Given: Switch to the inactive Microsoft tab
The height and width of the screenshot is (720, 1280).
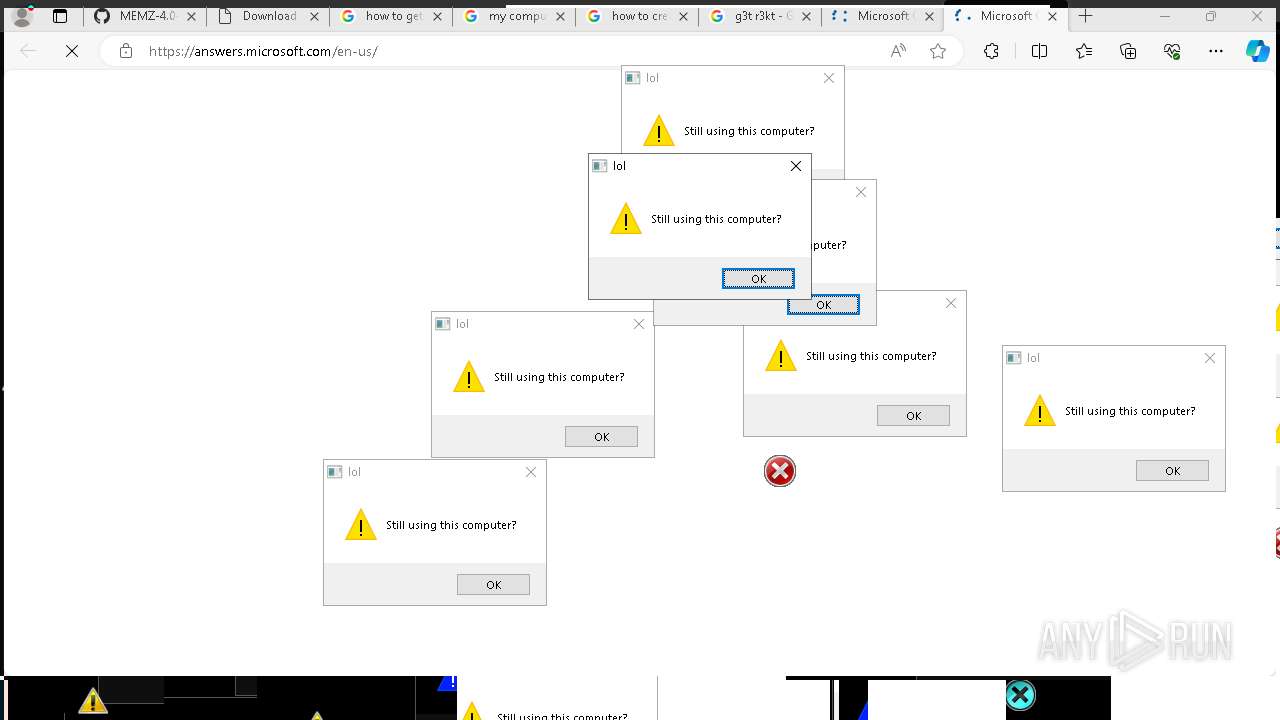Looking at the screenshot, I should pyautogui.click(x=883, y=16).
